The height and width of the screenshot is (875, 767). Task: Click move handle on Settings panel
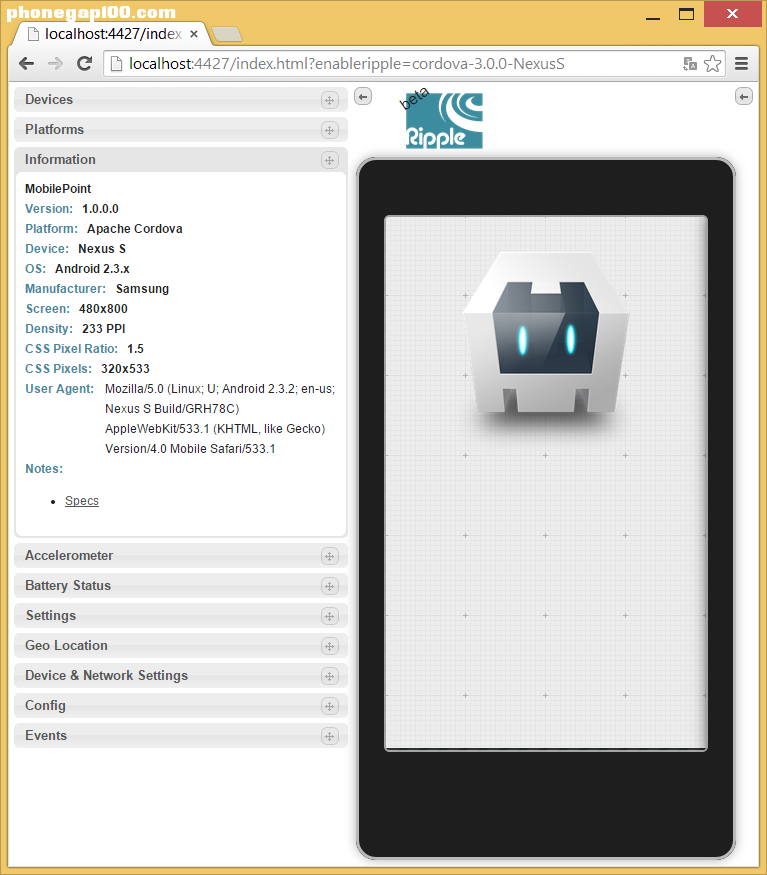pos(329,617)
